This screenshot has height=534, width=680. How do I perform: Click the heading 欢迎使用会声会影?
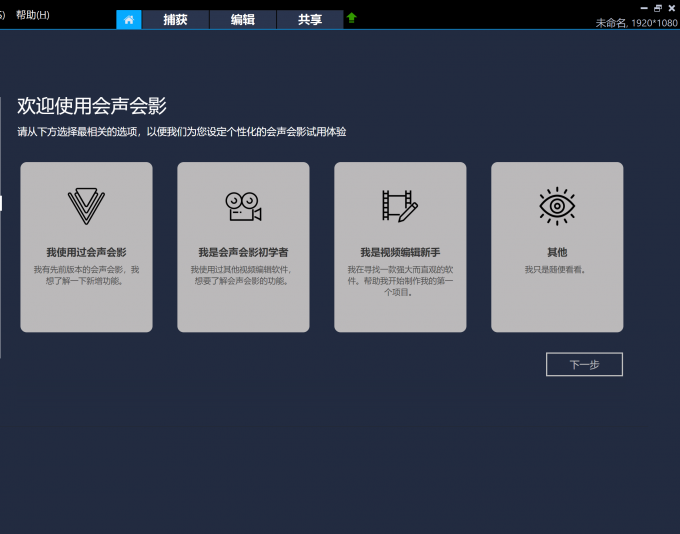pos(92,106)
